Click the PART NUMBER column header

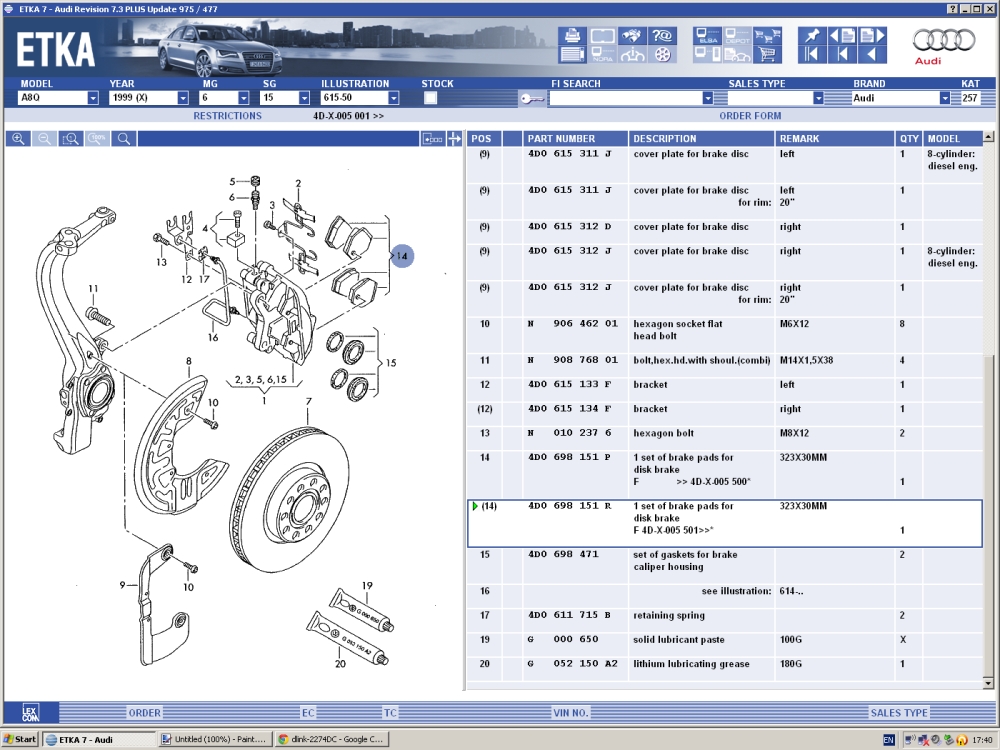pyautogui.click(x=576, y=138)
